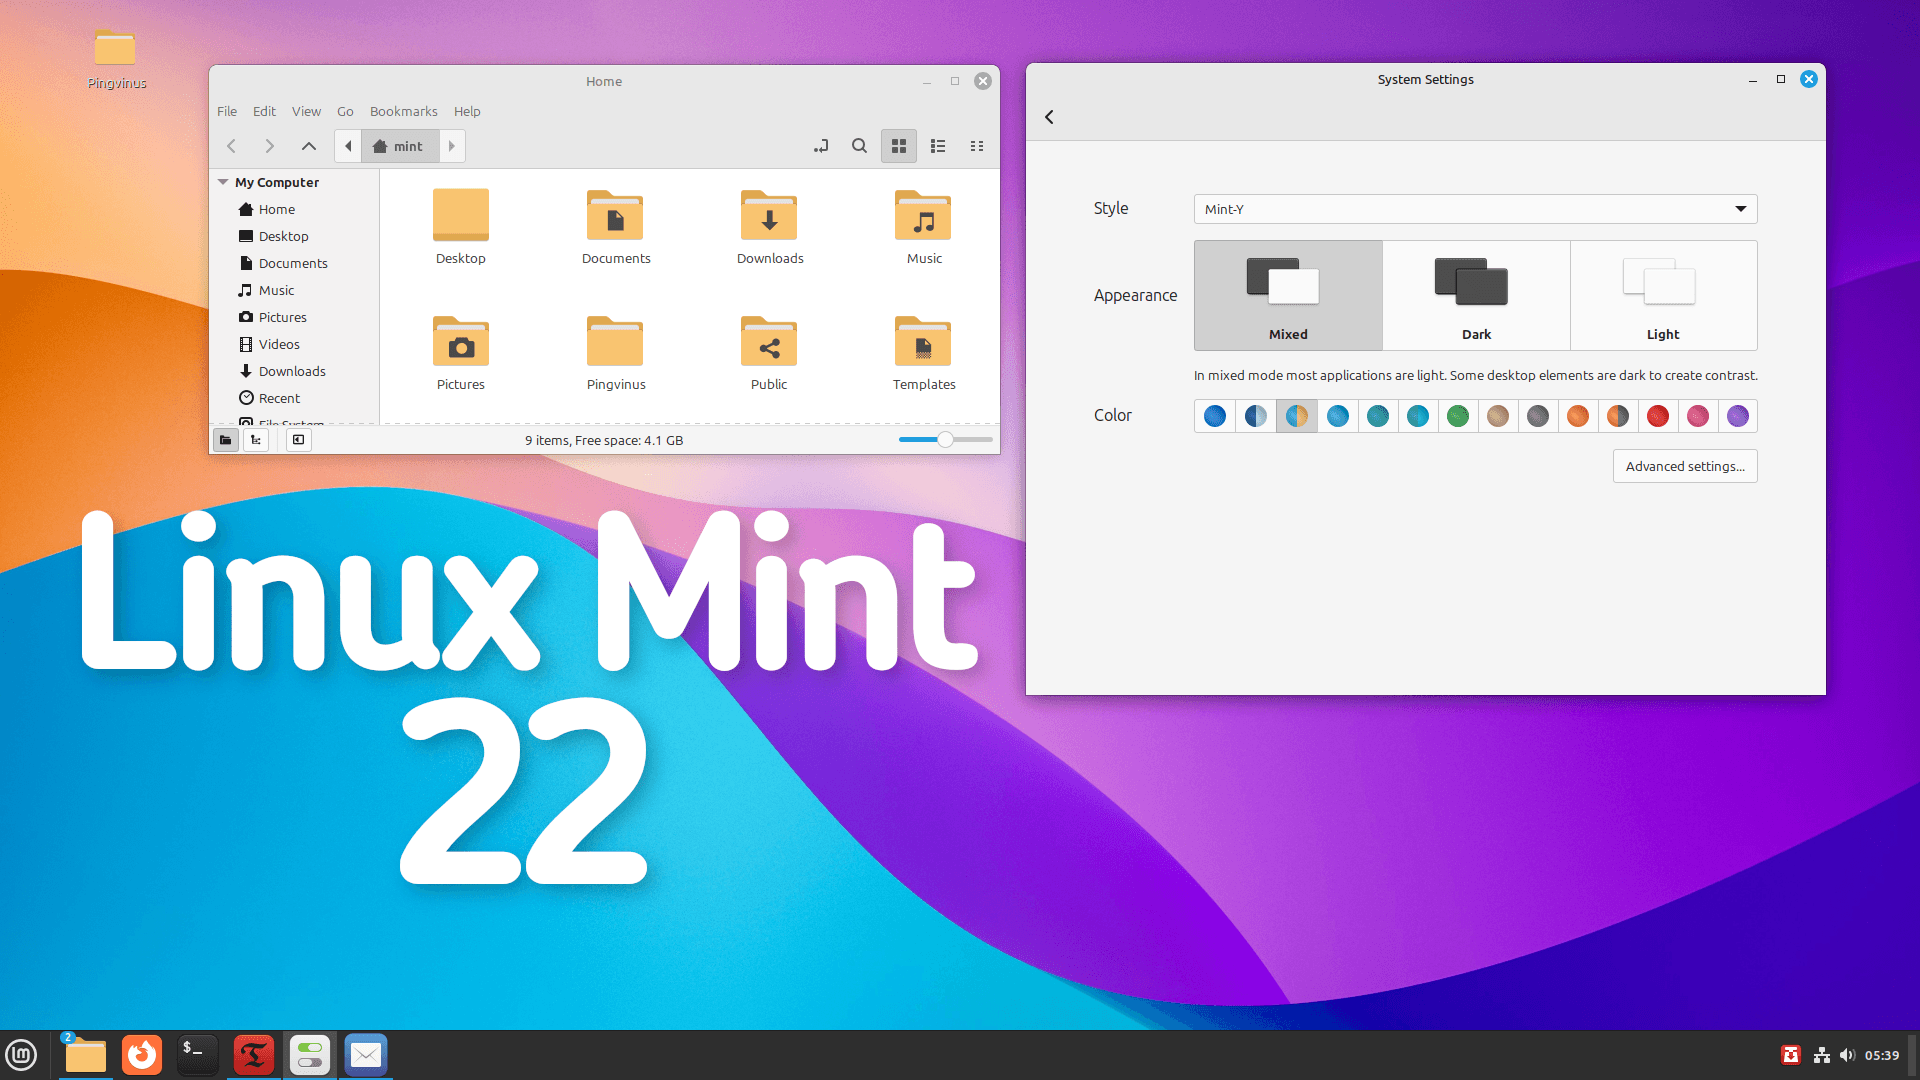Viewport: 1920px width, 1080px height.
Task: Open the Downloads folder icon
Action: pyautogui.click(x=770, y=226)
